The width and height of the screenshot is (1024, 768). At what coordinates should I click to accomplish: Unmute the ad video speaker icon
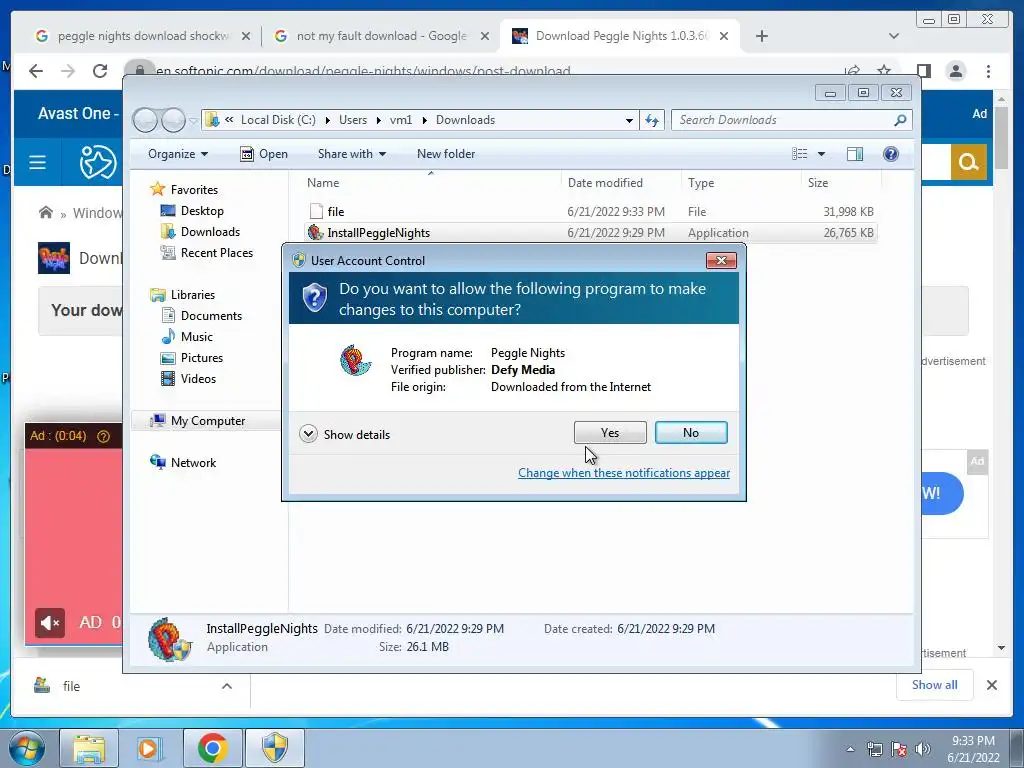coord(50,623)
